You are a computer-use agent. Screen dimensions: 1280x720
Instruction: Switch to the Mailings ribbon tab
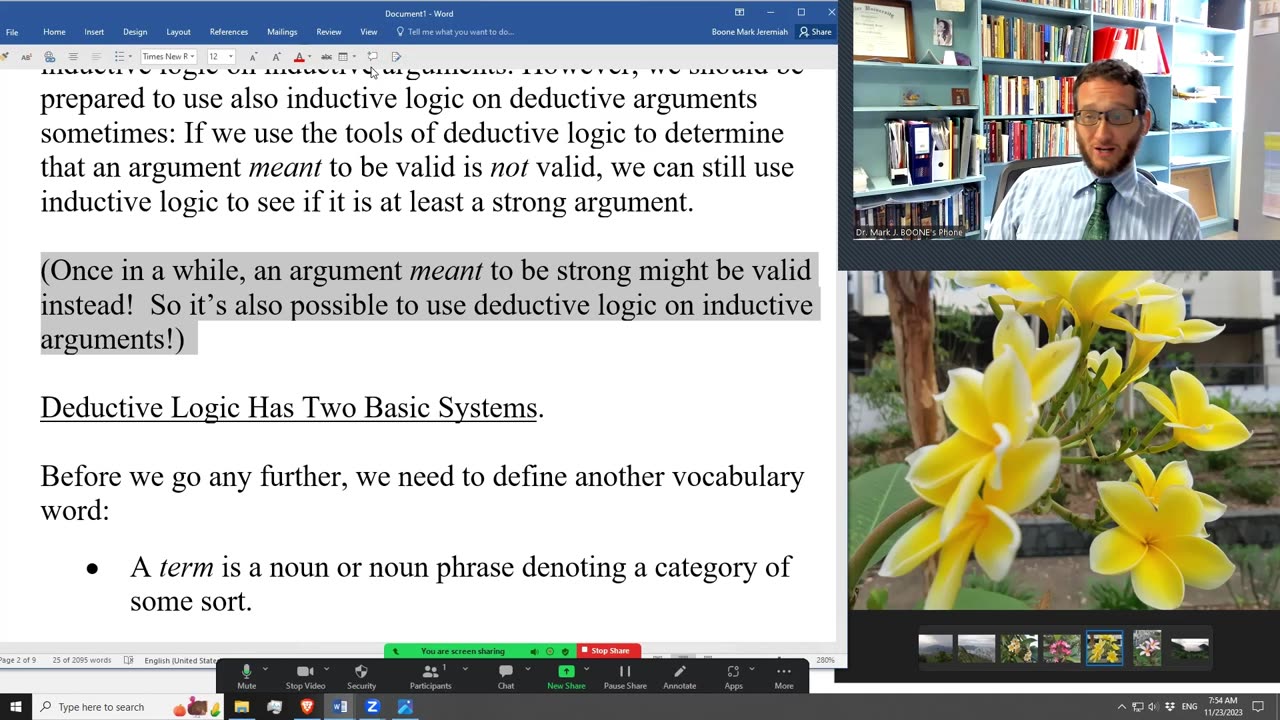point(282,32)
